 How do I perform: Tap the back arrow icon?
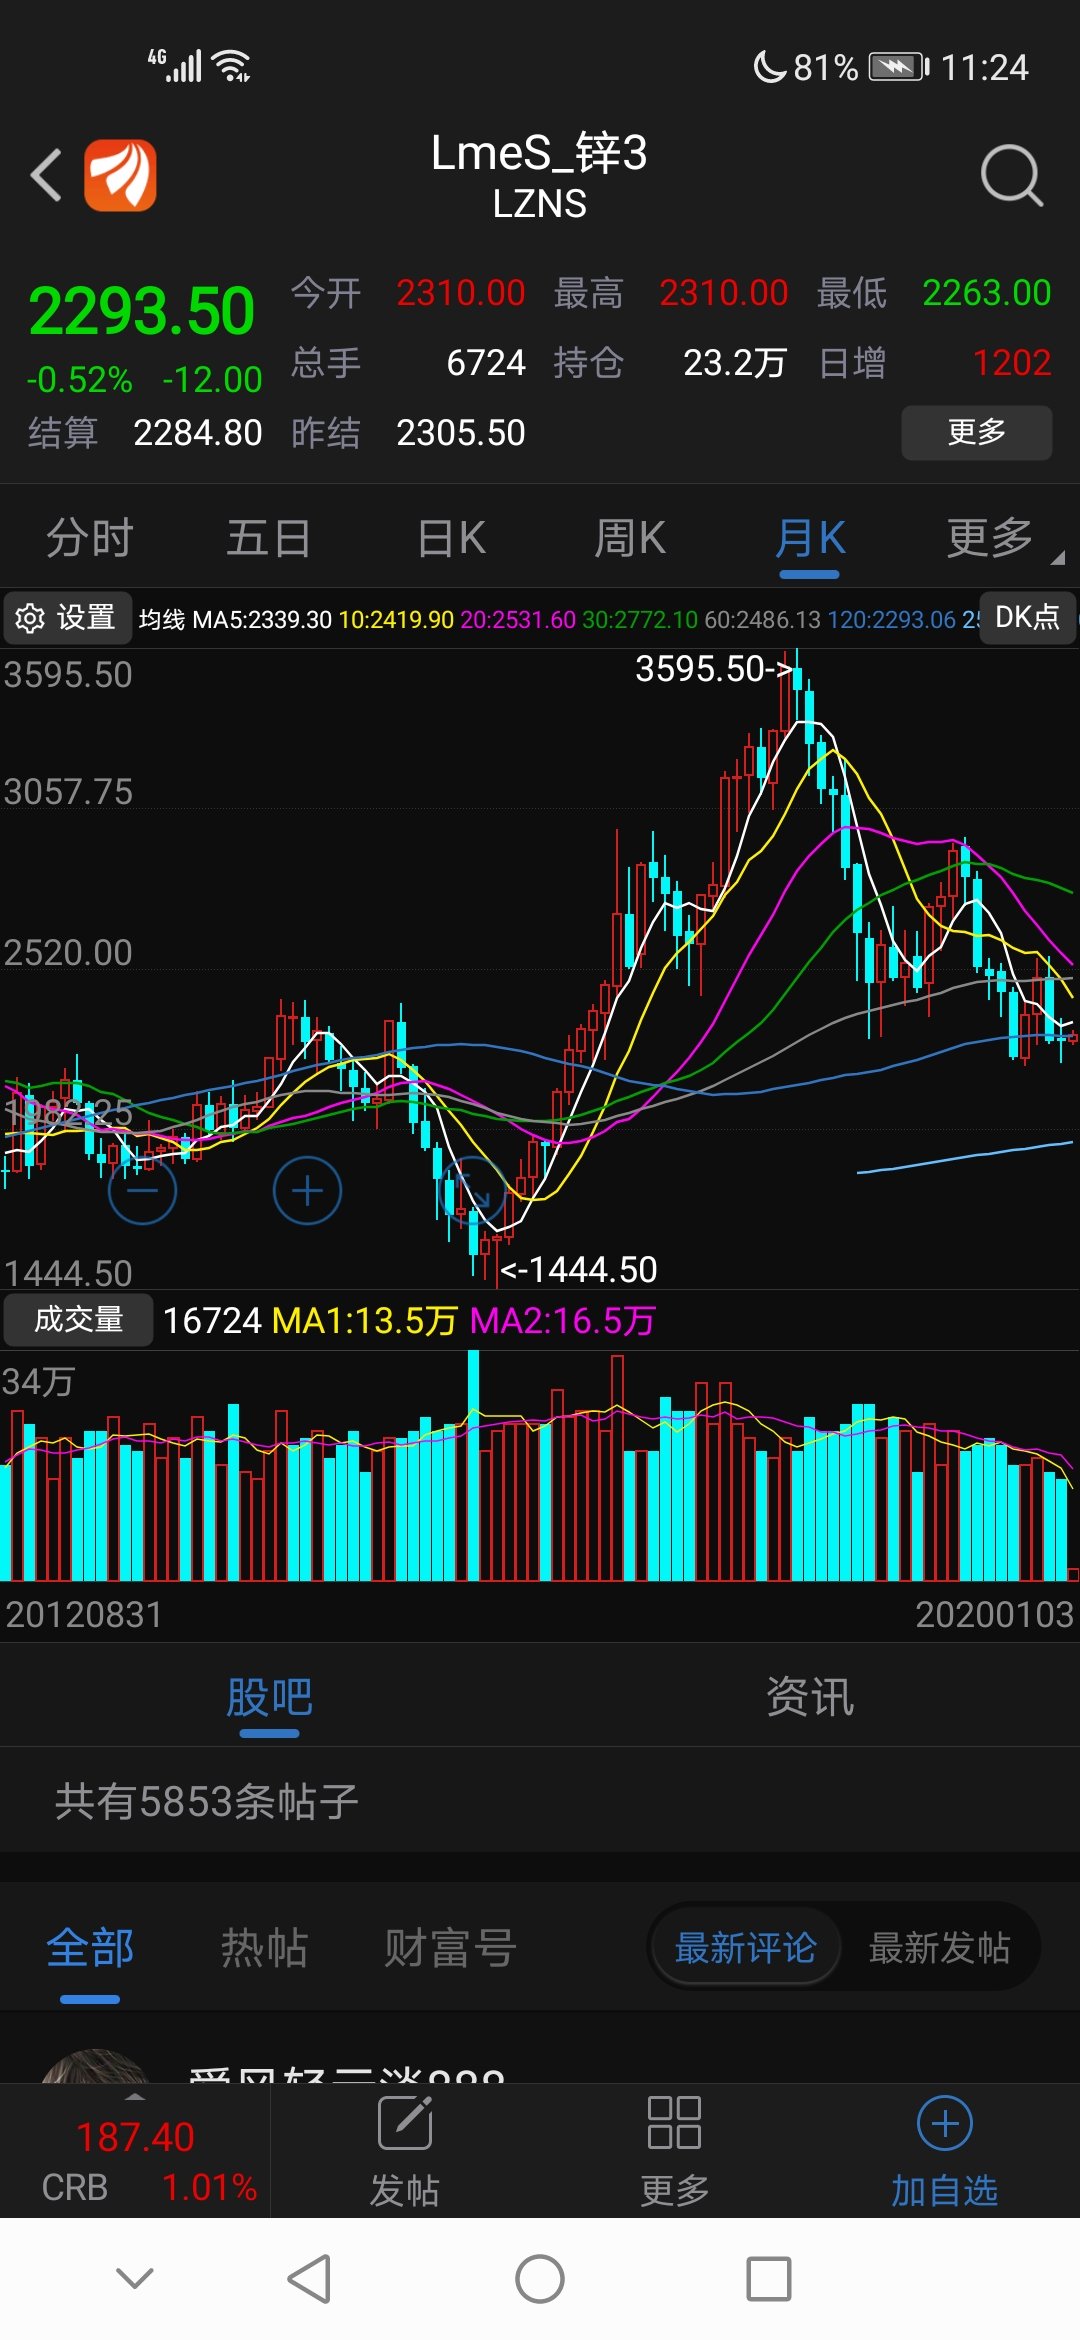(x=46, y=175)
